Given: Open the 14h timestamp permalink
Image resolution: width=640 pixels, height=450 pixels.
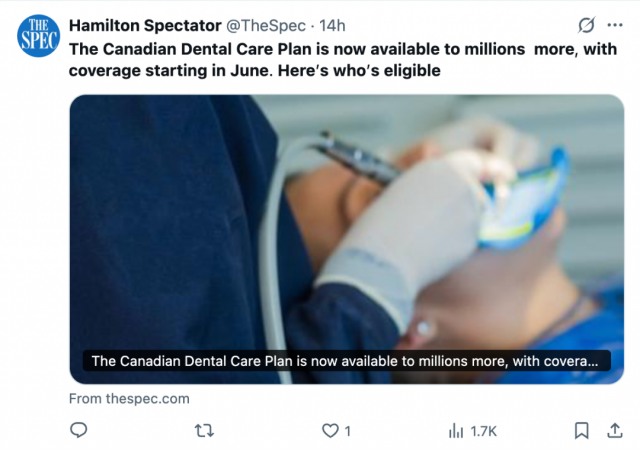Looking at the screenshot, I should [332, 26].
